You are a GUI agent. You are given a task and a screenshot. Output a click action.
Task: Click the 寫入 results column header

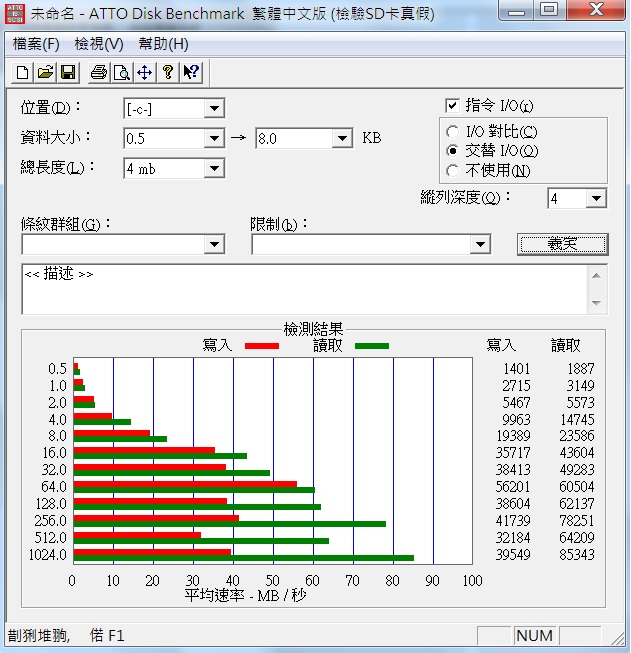click(x=501, y=345)
